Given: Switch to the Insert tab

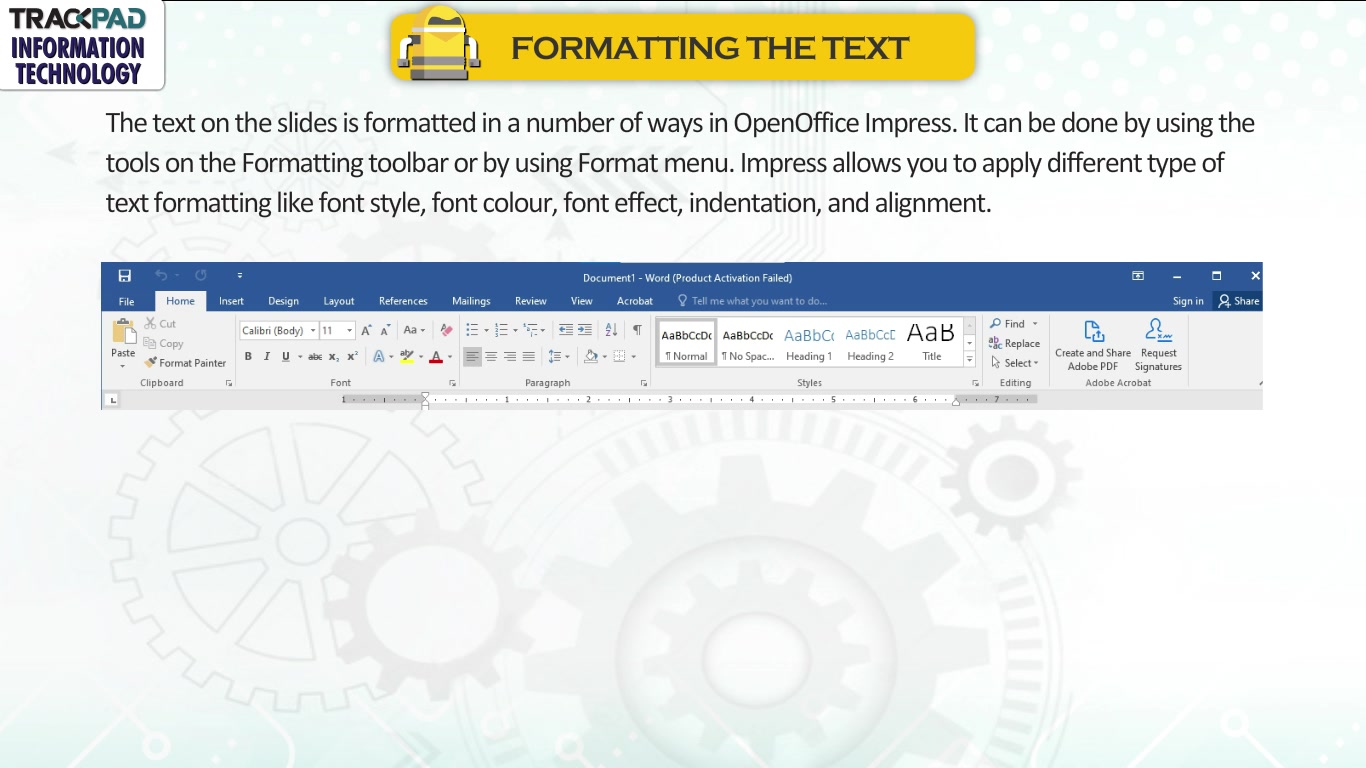Looking at the screenshot, I should (231, 301).
